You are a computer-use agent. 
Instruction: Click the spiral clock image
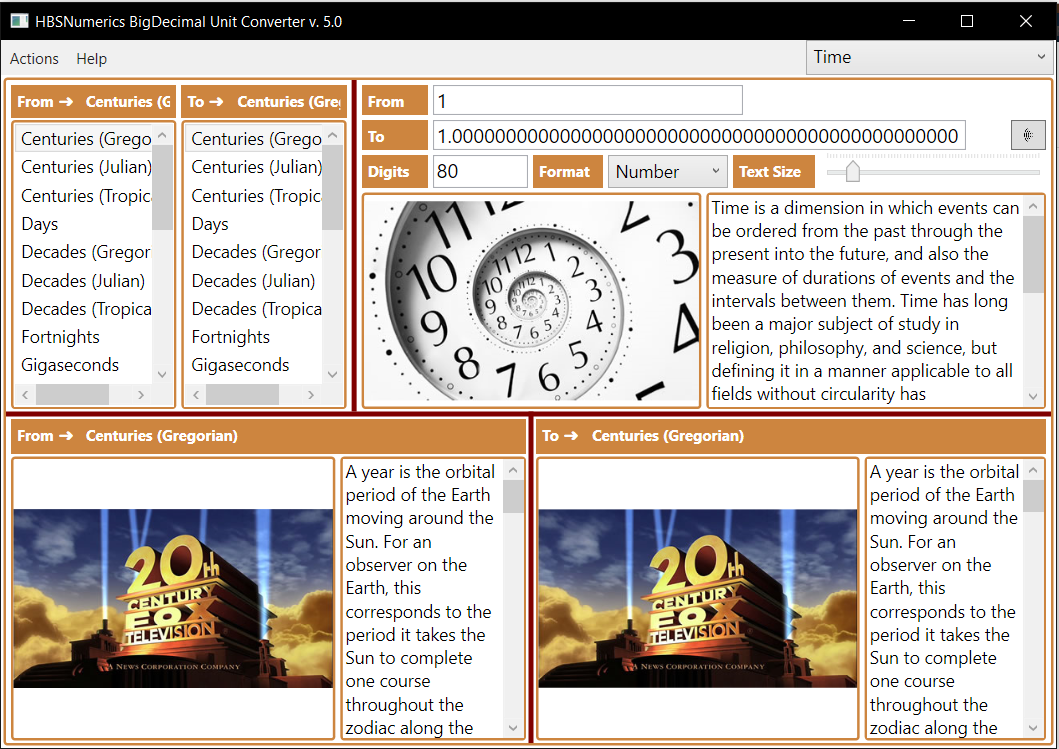531,300
